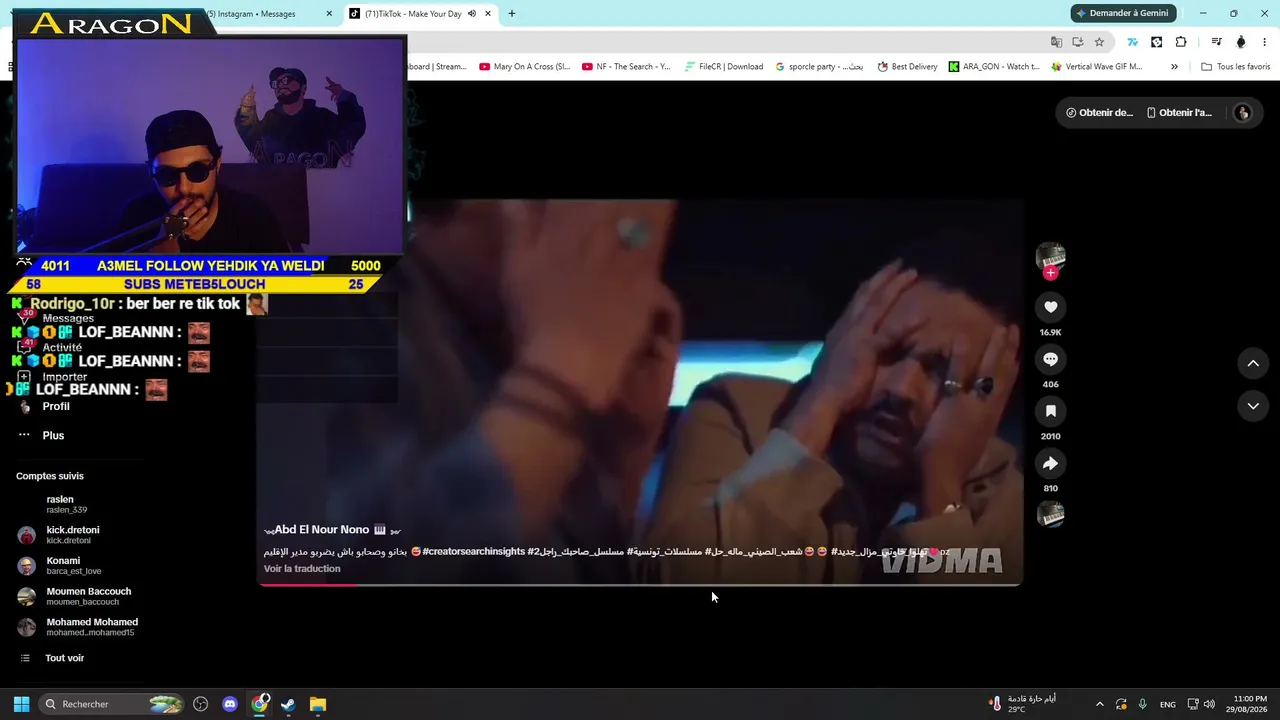This screenshot has height=720, width=1280.
Task: Close the Instagram Messages tab
Action: [x=329, y=14]
